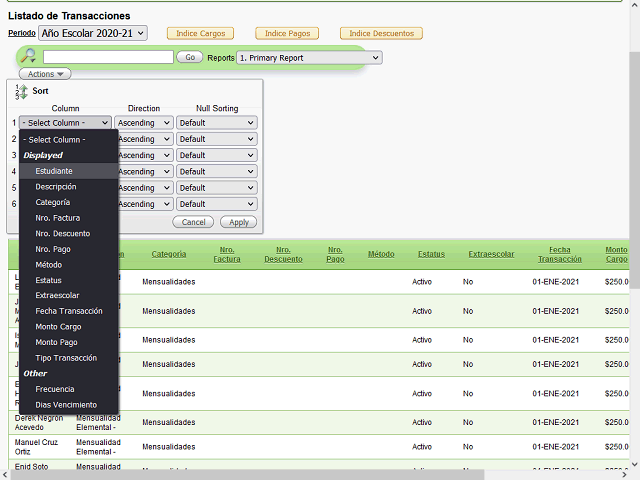
Task: Cancel the Sort dialog
Action: pos(193,222)
